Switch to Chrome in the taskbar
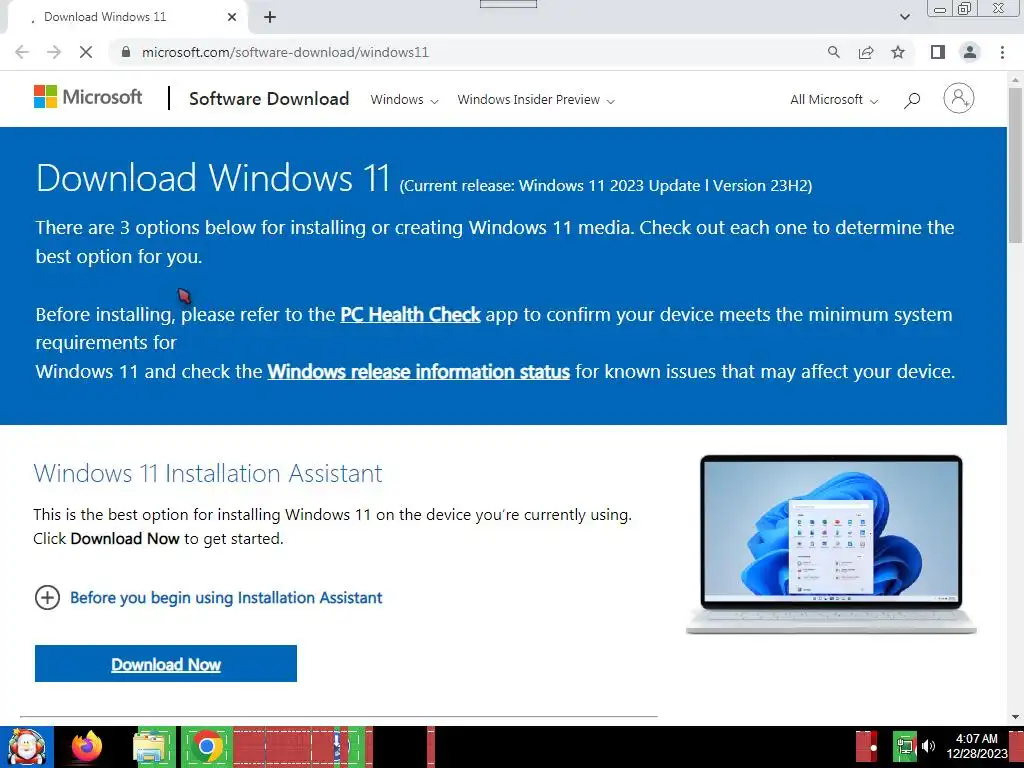 tap(207, 747)
